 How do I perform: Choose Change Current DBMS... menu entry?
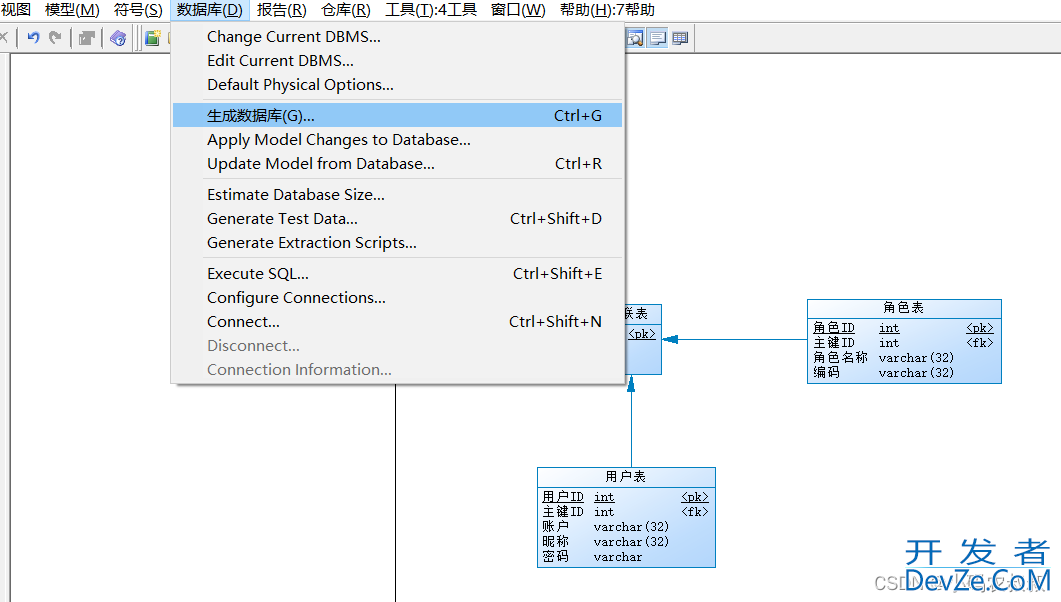pos(397,37)
